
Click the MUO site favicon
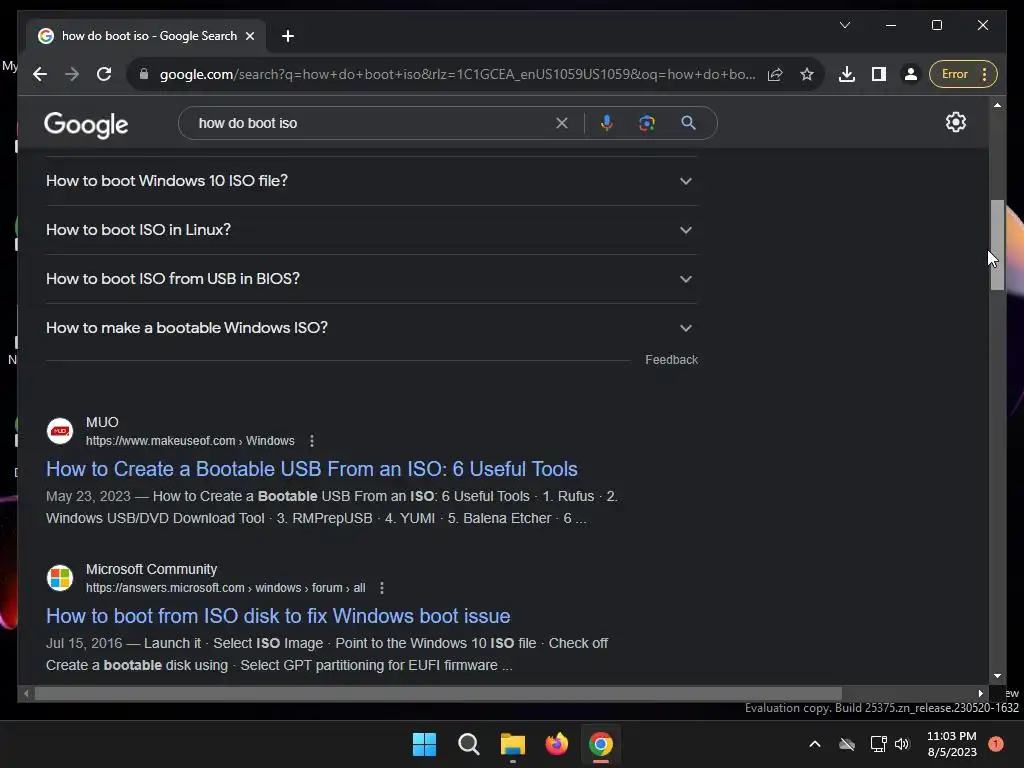click(60, 431)
